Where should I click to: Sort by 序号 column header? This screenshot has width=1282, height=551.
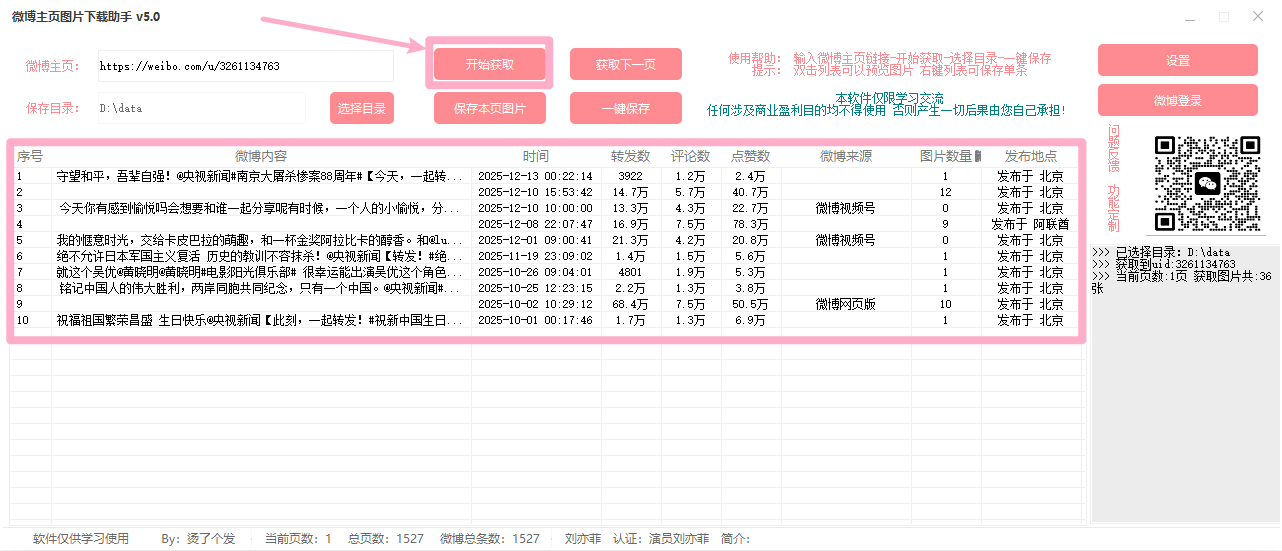[x=30, y=156]
